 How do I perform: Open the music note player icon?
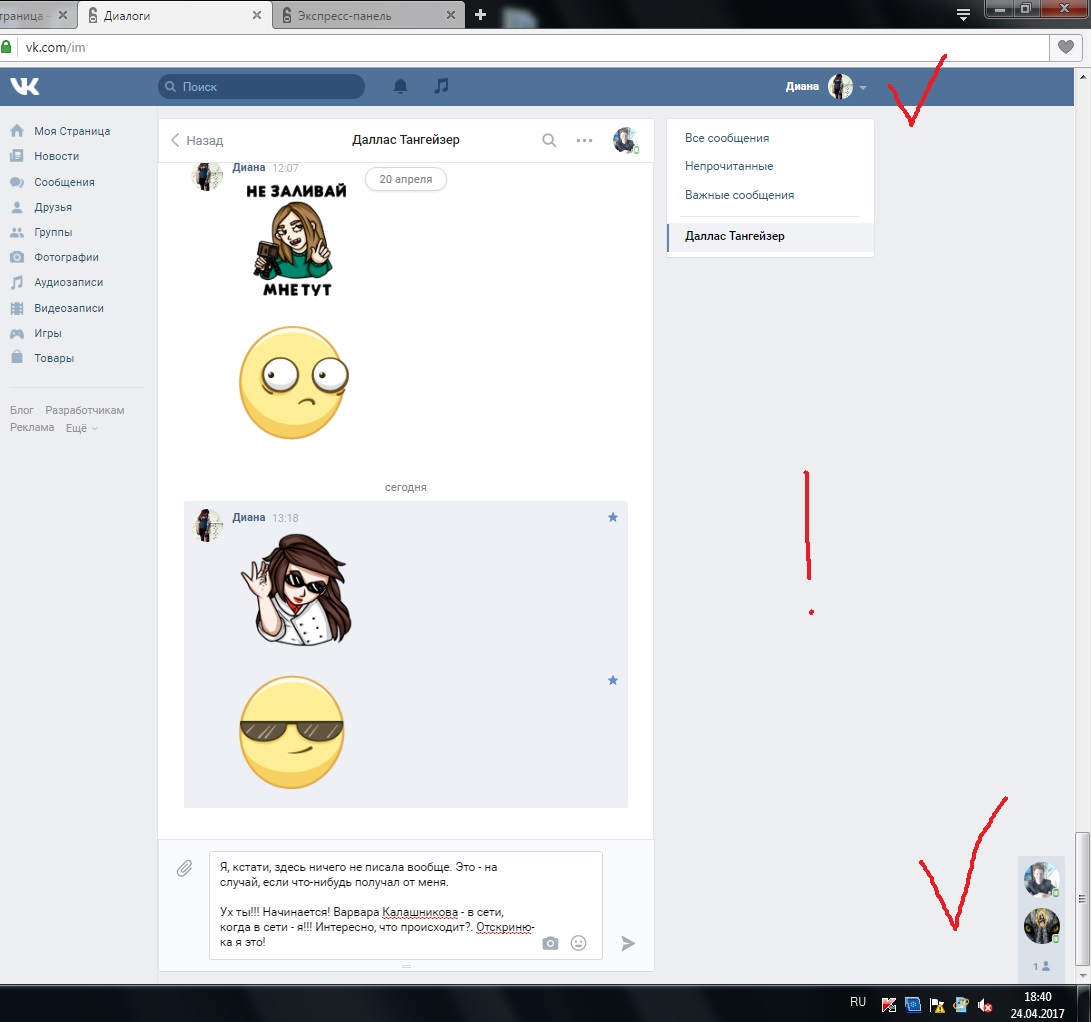coord(441,87)
